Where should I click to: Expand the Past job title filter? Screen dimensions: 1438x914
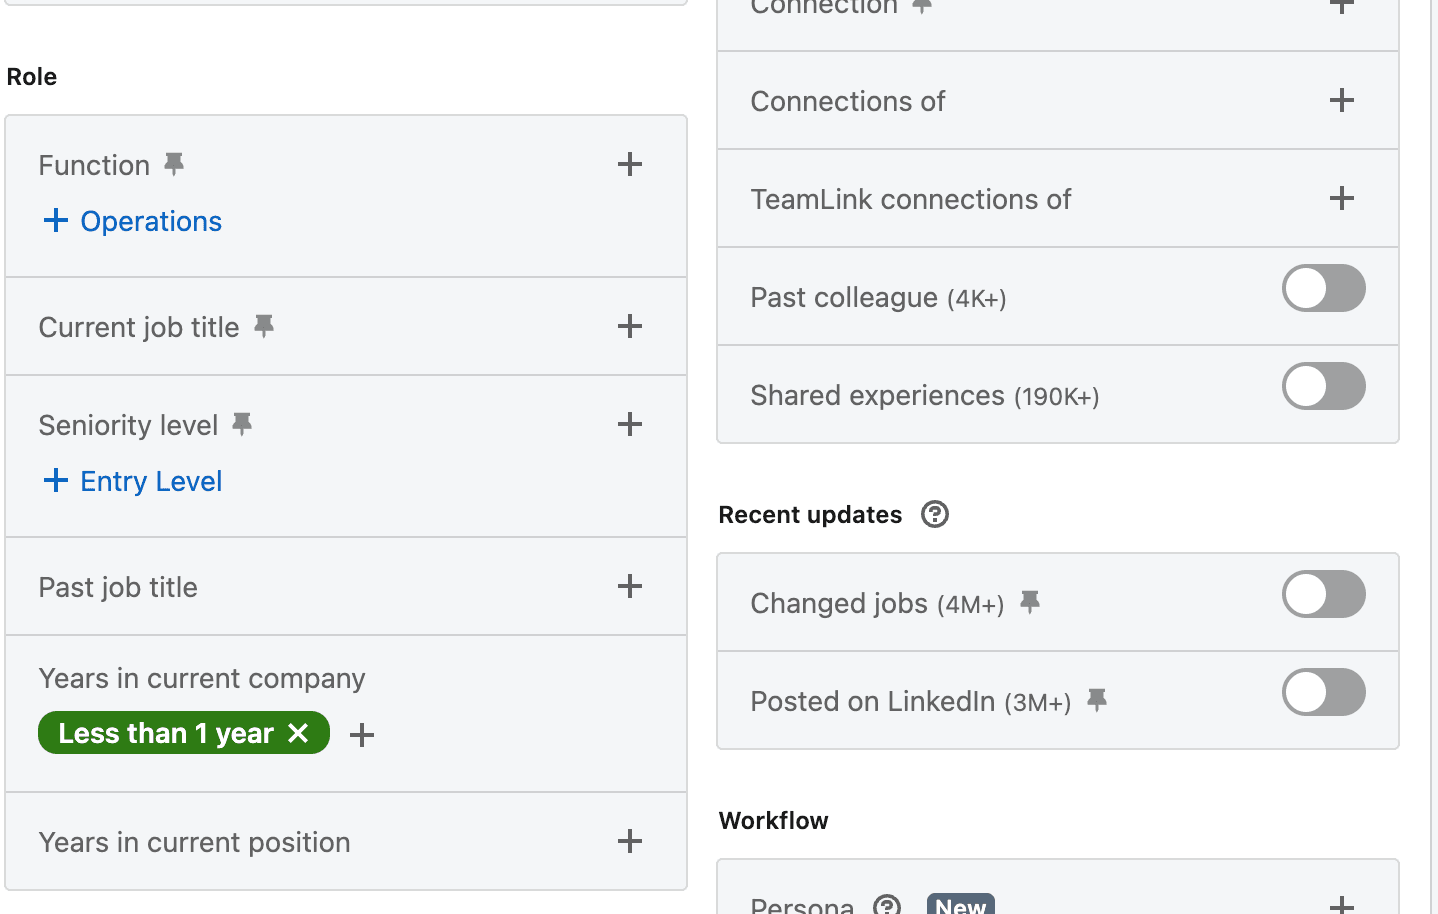coord(630,586)
